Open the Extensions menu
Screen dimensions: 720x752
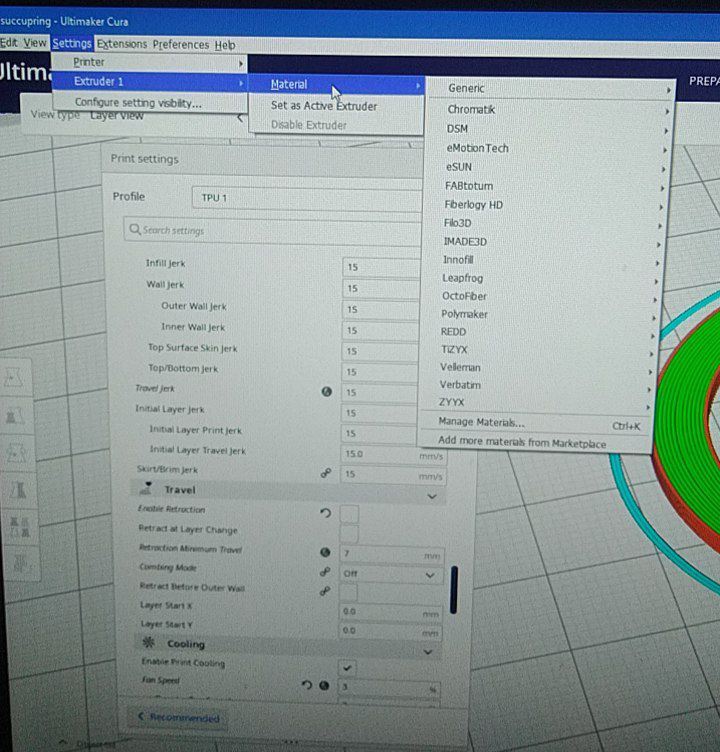click(122, 44)
